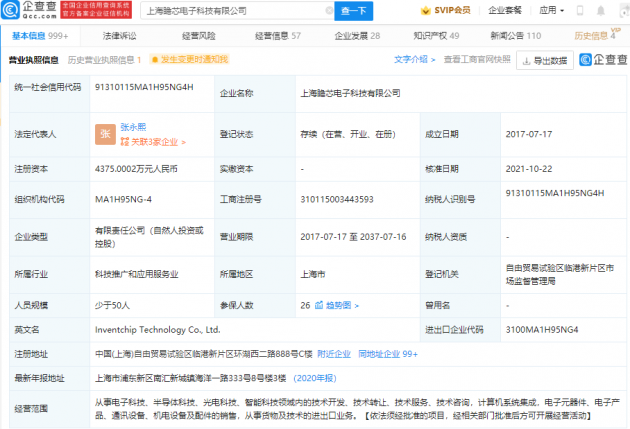Switch to the 基本信息 tab
Viewport: 630px width, 429px height.
40,36
